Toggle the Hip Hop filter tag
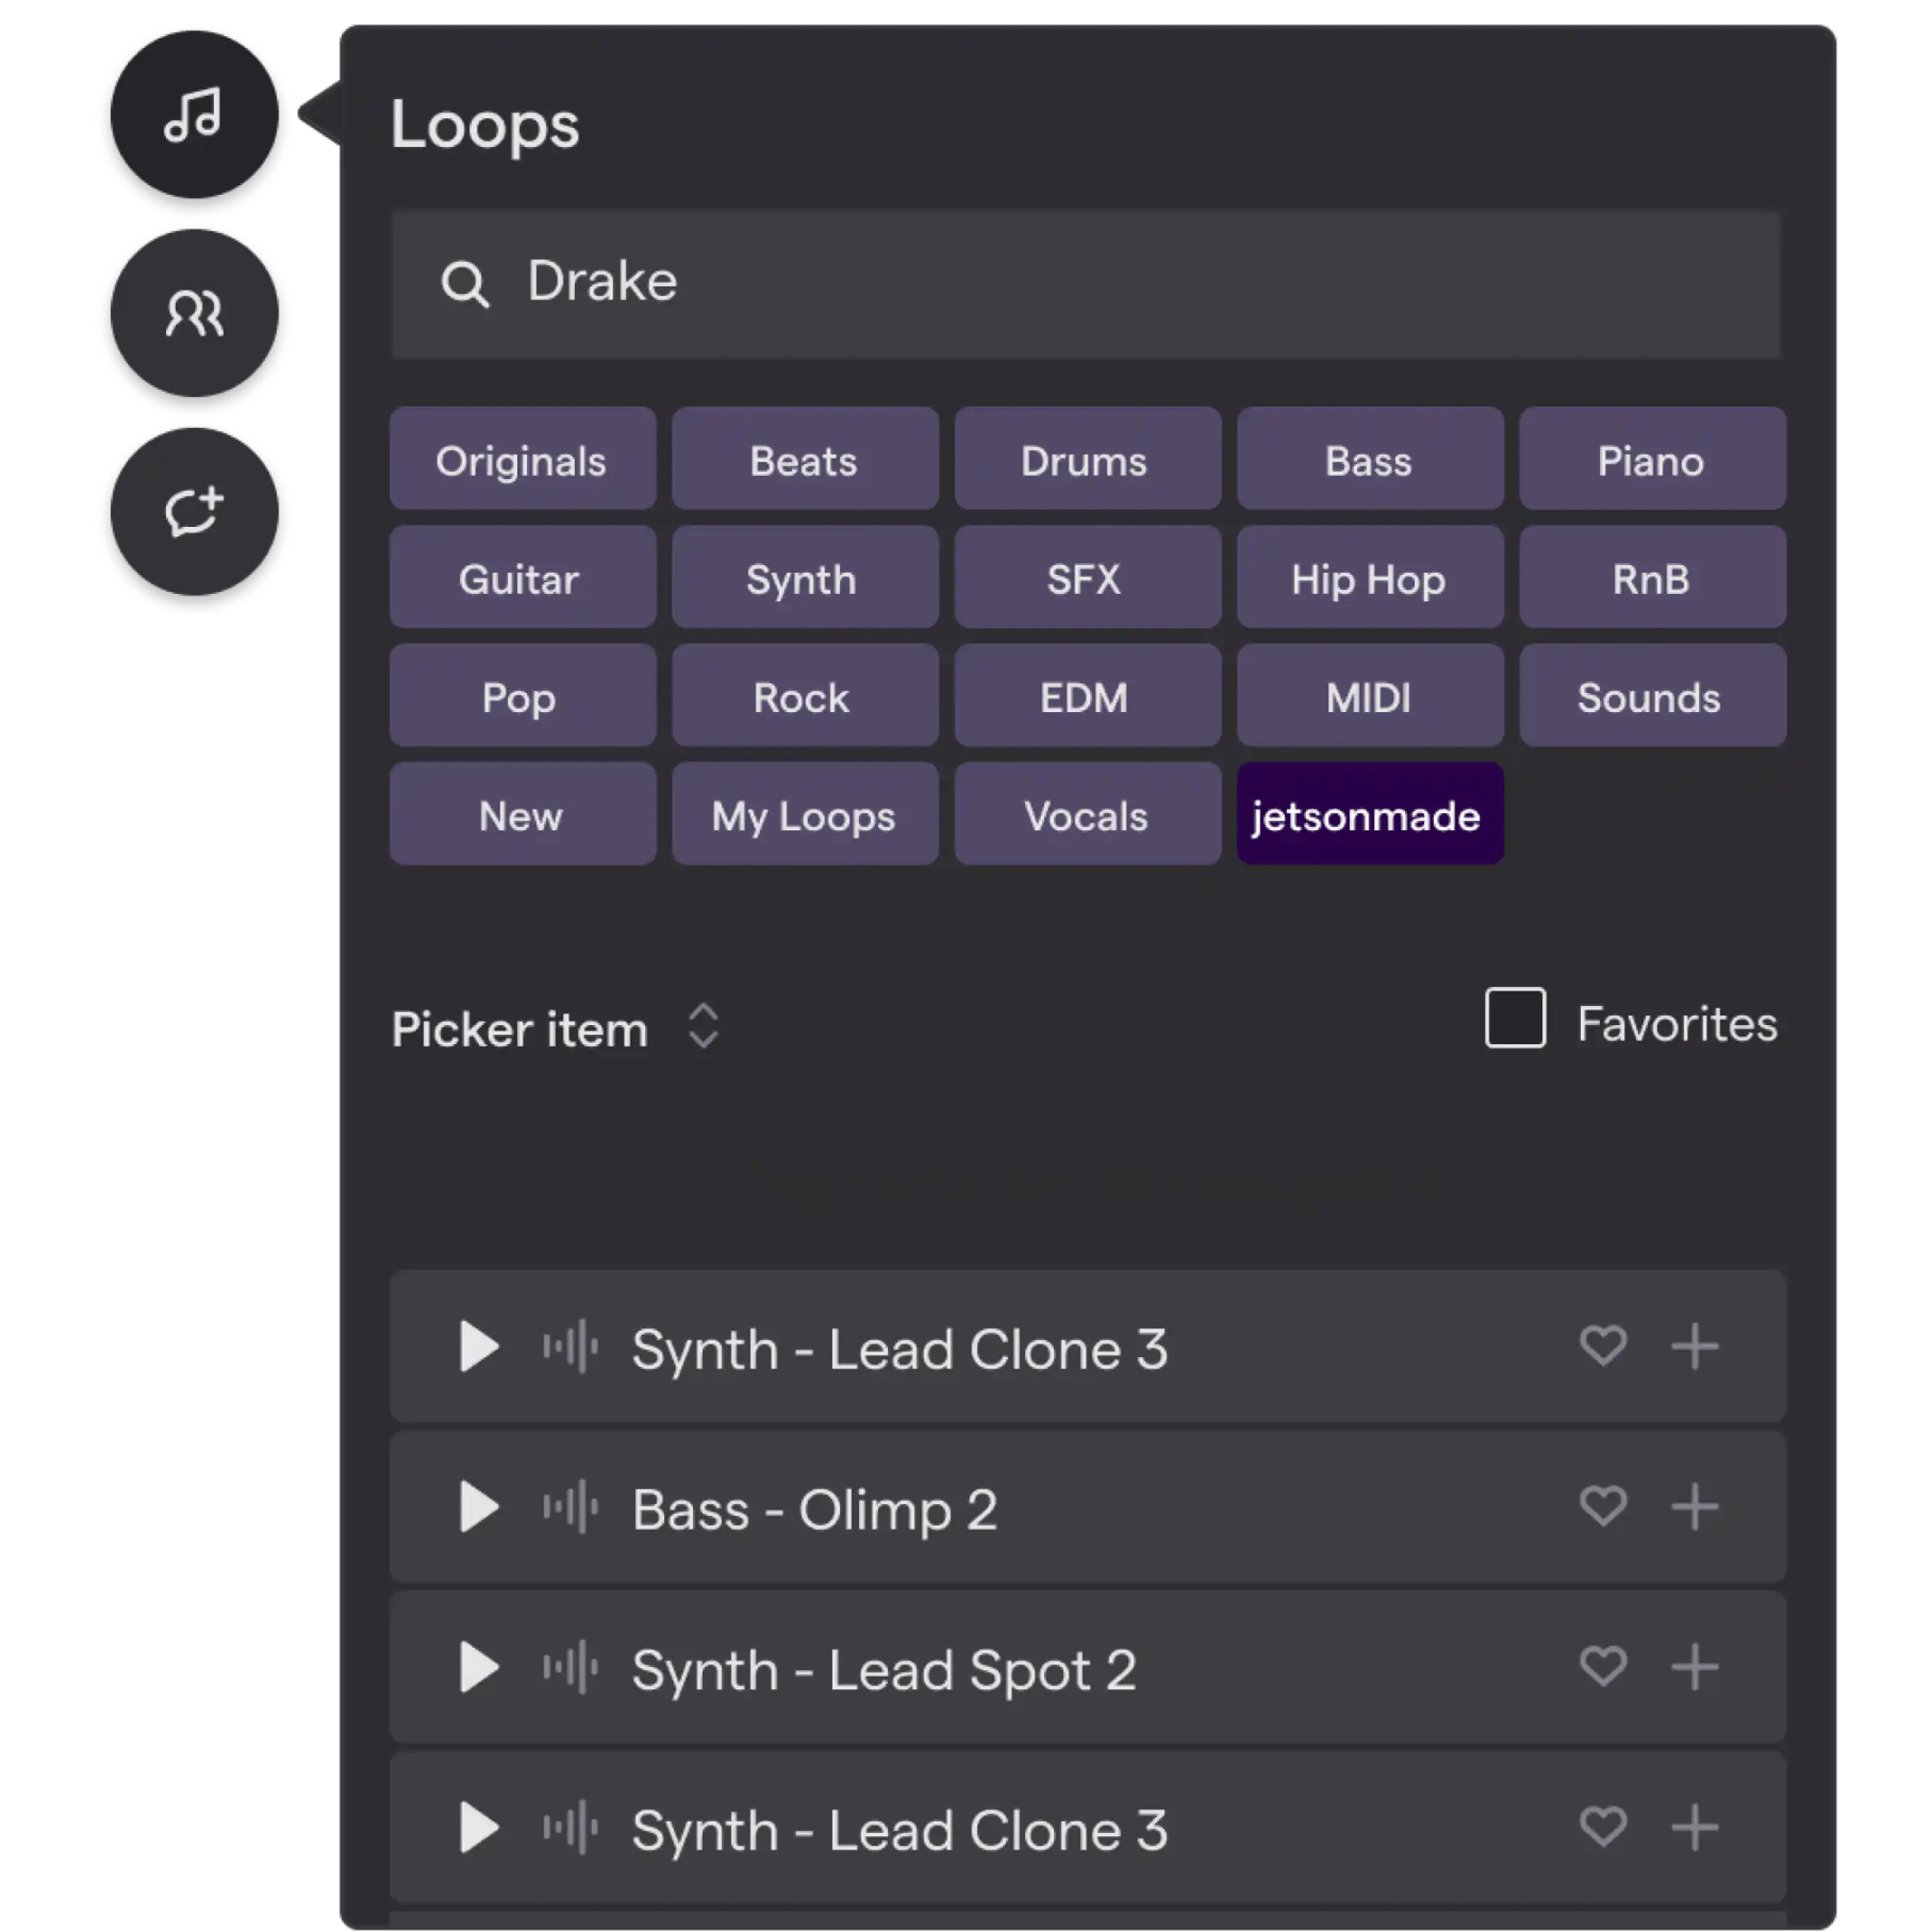Viewport: 1932px width, 1932px height. click(x=1368, y=578)
